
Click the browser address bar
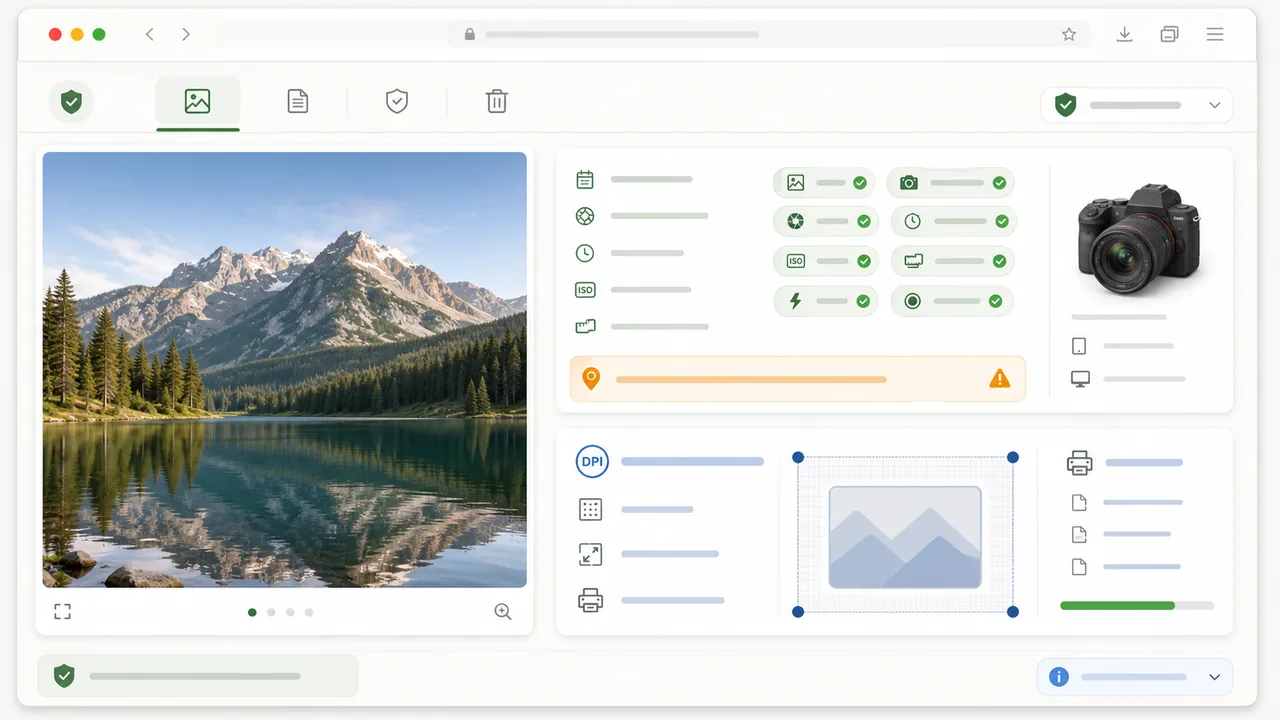(x=770, y=34)
